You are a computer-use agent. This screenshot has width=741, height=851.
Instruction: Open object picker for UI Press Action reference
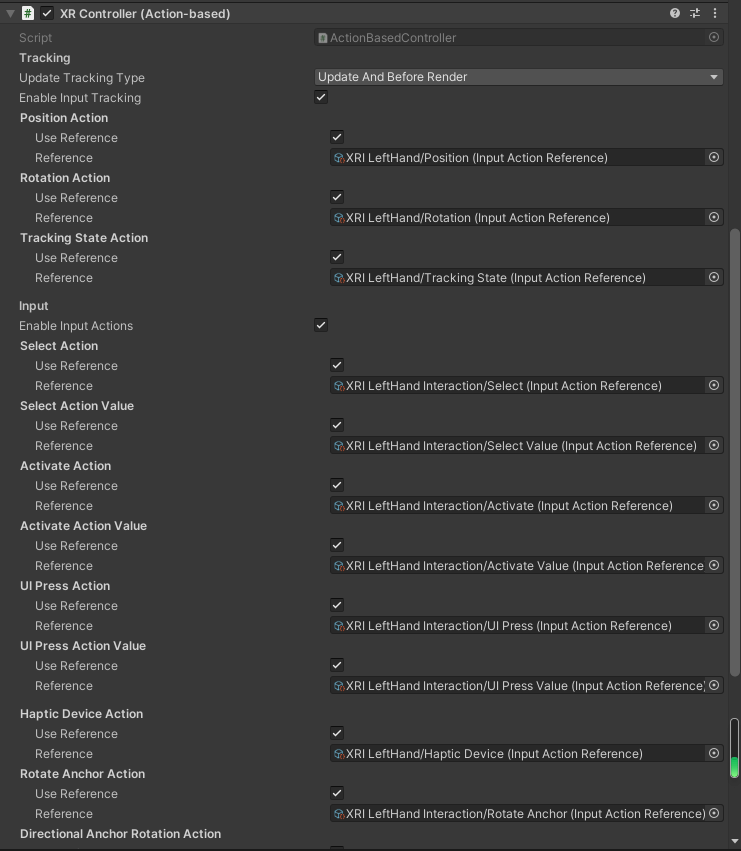click(714, 625)
